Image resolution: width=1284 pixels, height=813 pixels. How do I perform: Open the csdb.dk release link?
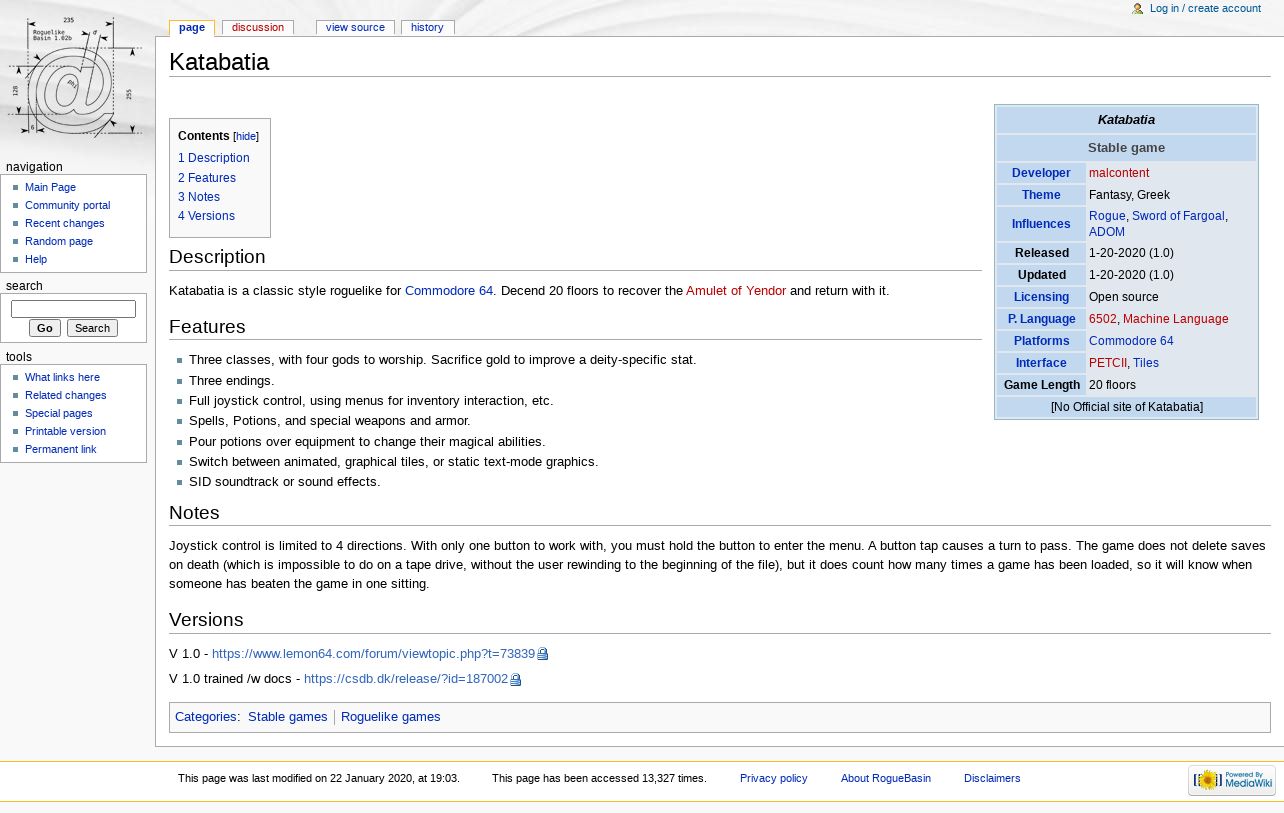[x=405, y=679]
